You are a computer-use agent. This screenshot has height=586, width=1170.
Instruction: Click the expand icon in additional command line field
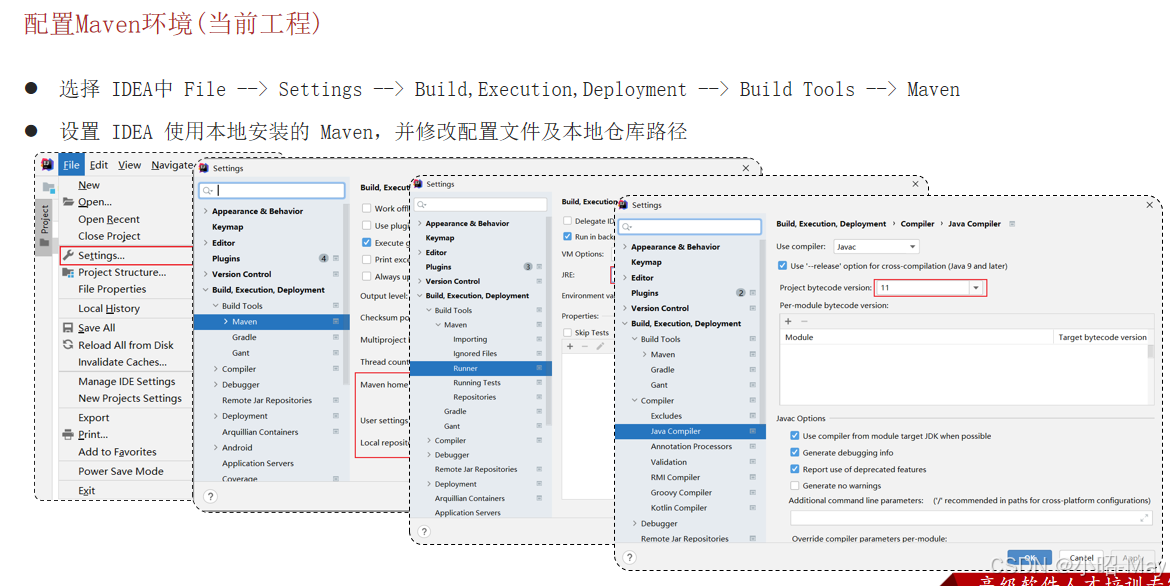pyautogui.click(x=1145, y=517)
